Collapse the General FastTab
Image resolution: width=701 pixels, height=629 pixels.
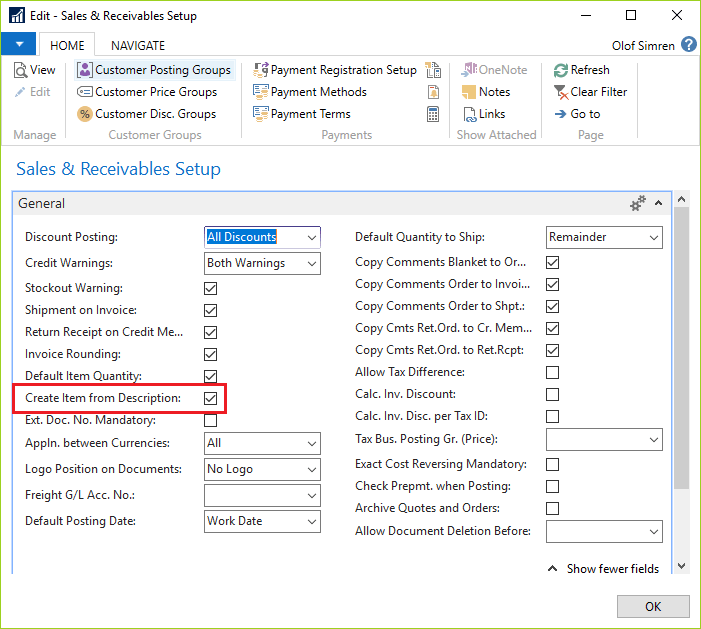pyautogui.click(x=659, y=203)
